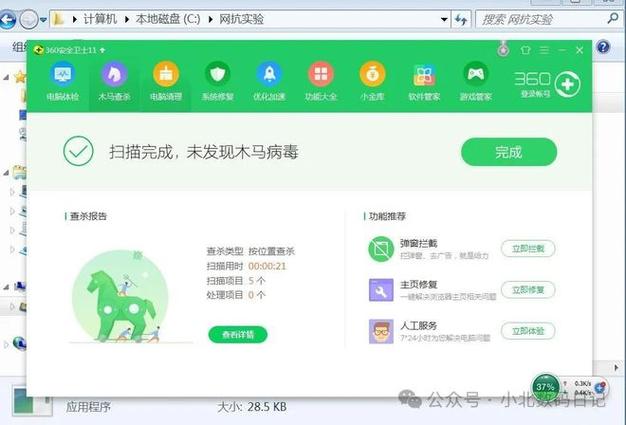Click the magnifier in Explorer search box

pyautogui.click(x=612, y=18)
